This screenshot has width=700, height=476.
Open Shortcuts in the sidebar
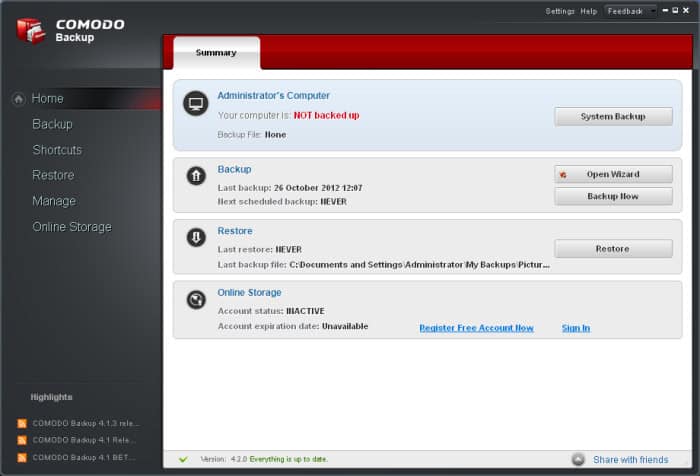pos(57,150)
